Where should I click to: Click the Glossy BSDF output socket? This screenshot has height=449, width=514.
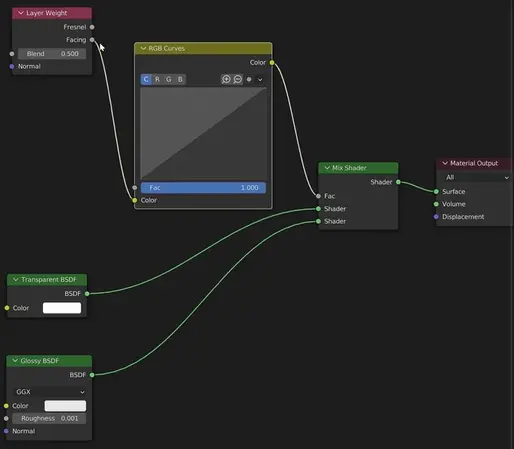[92, 375]
